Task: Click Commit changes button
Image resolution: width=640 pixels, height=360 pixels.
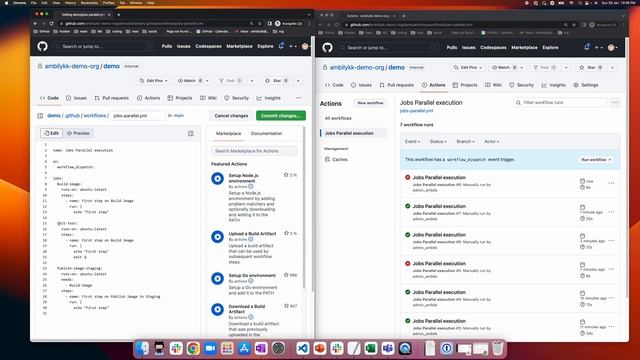Action: (x=281, y=116)
